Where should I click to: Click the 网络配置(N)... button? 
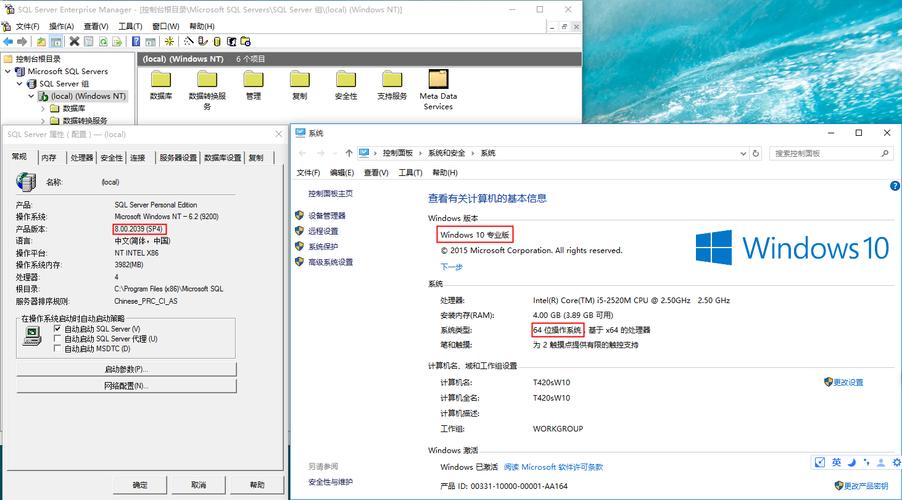pyautogui.click(x=127, y=386)
